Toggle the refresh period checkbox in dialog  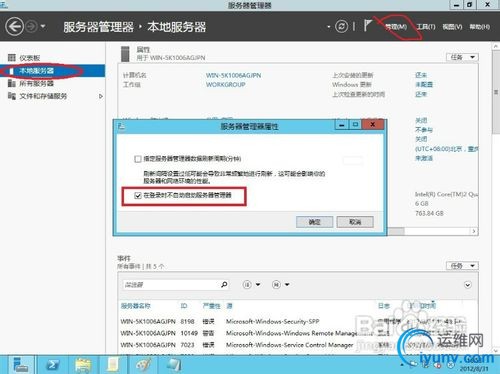pos(138,159)
